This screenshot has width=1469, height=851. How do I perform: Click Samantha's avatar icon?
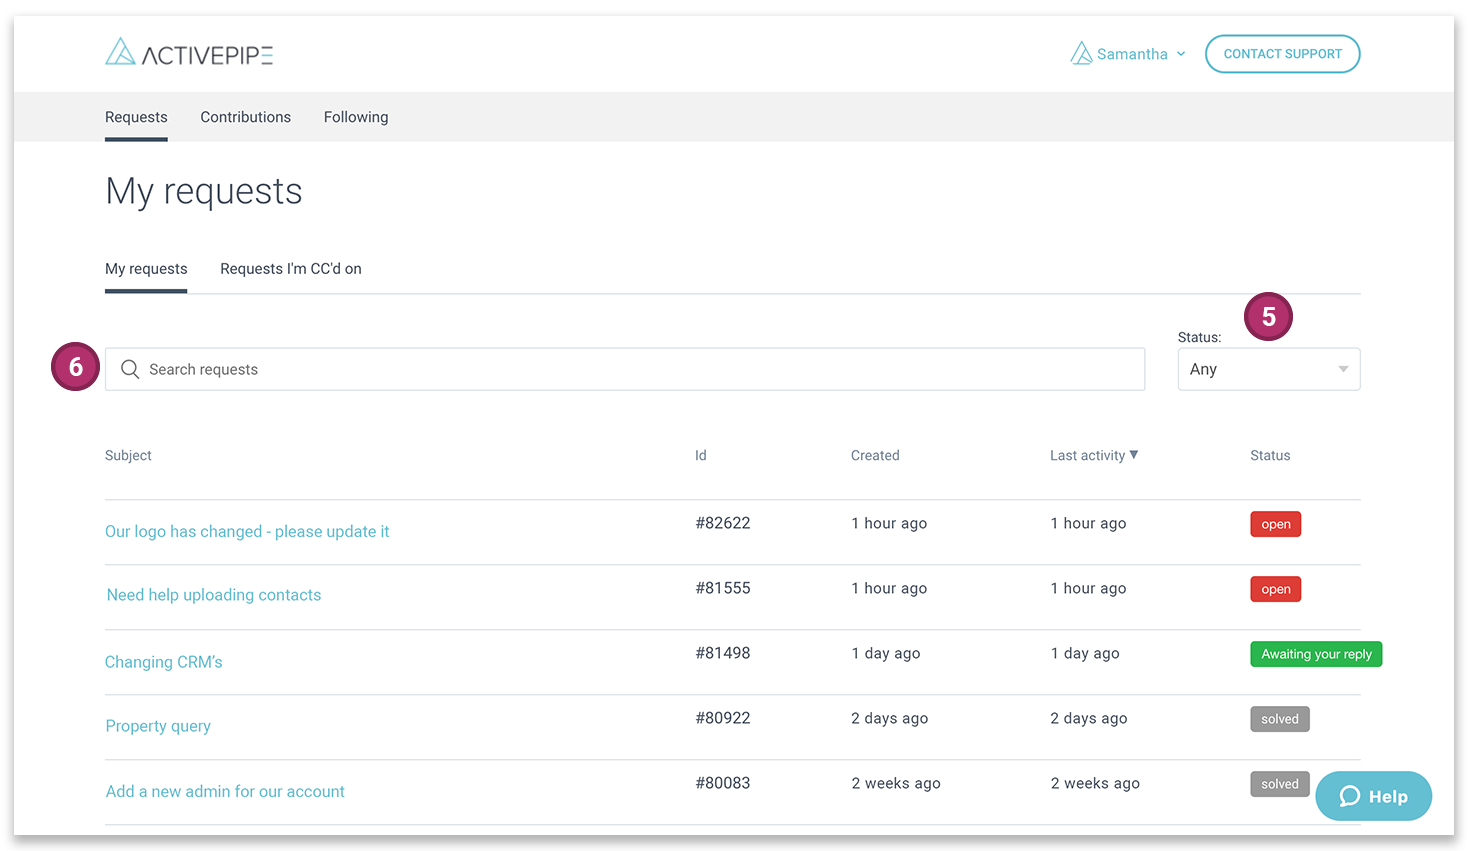[x=1082, y=53]
